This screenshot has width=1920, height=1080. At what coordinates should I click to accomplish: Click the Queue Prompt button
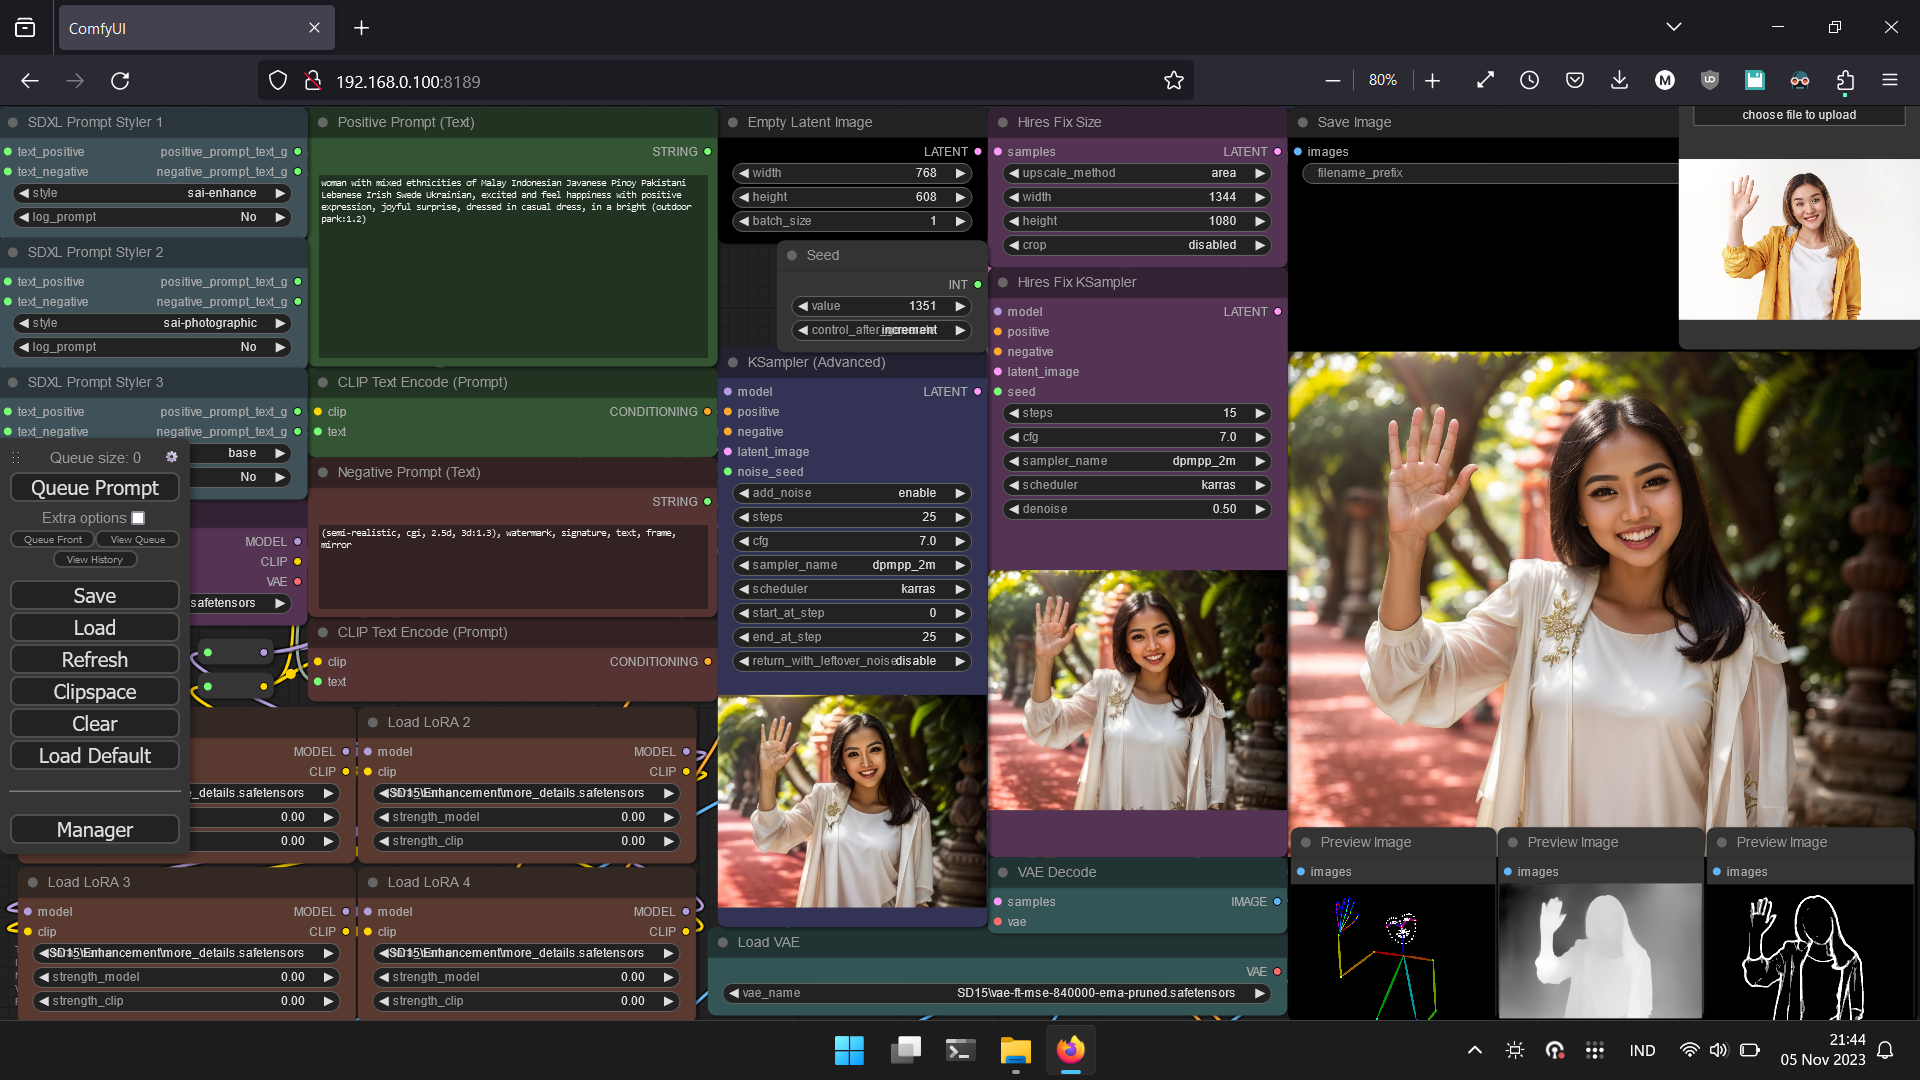(95, 488)
